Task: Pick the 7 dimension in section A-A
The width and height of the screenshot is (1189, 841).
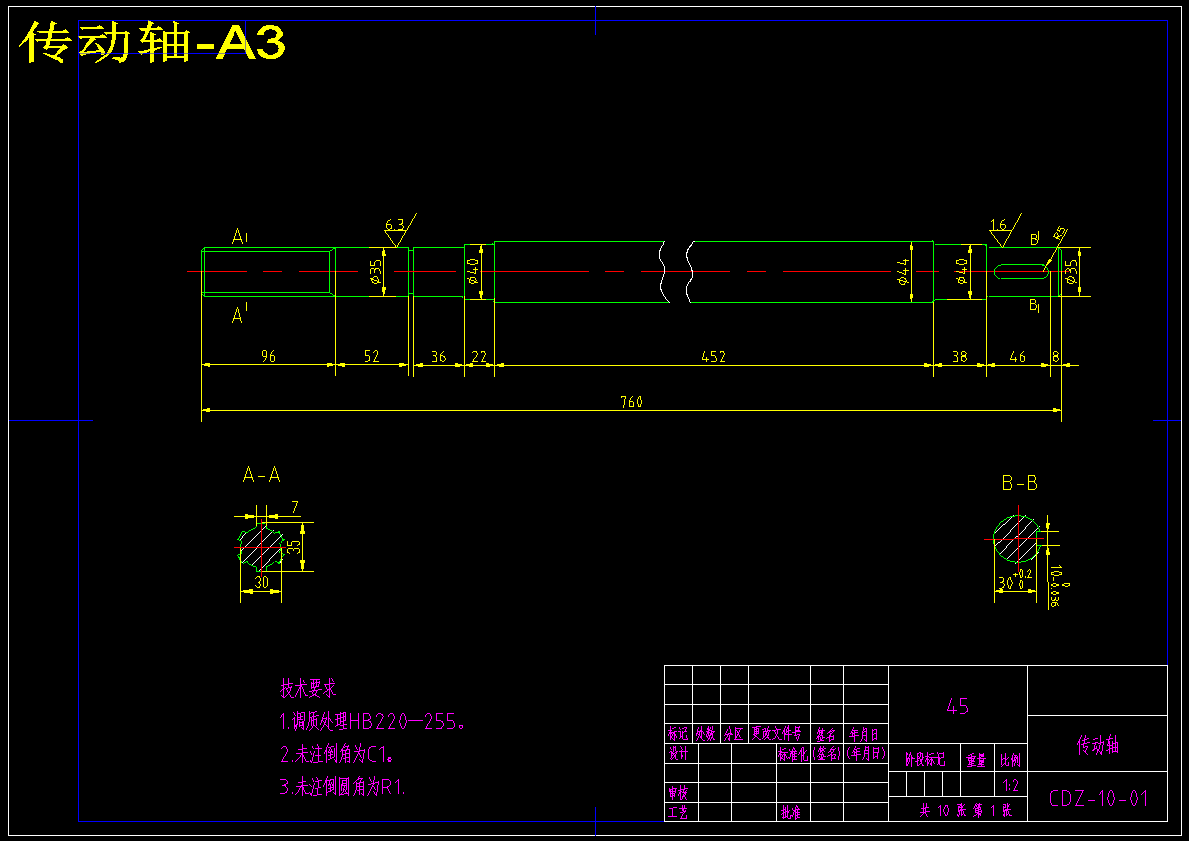Action: click(x=295, y=507)
